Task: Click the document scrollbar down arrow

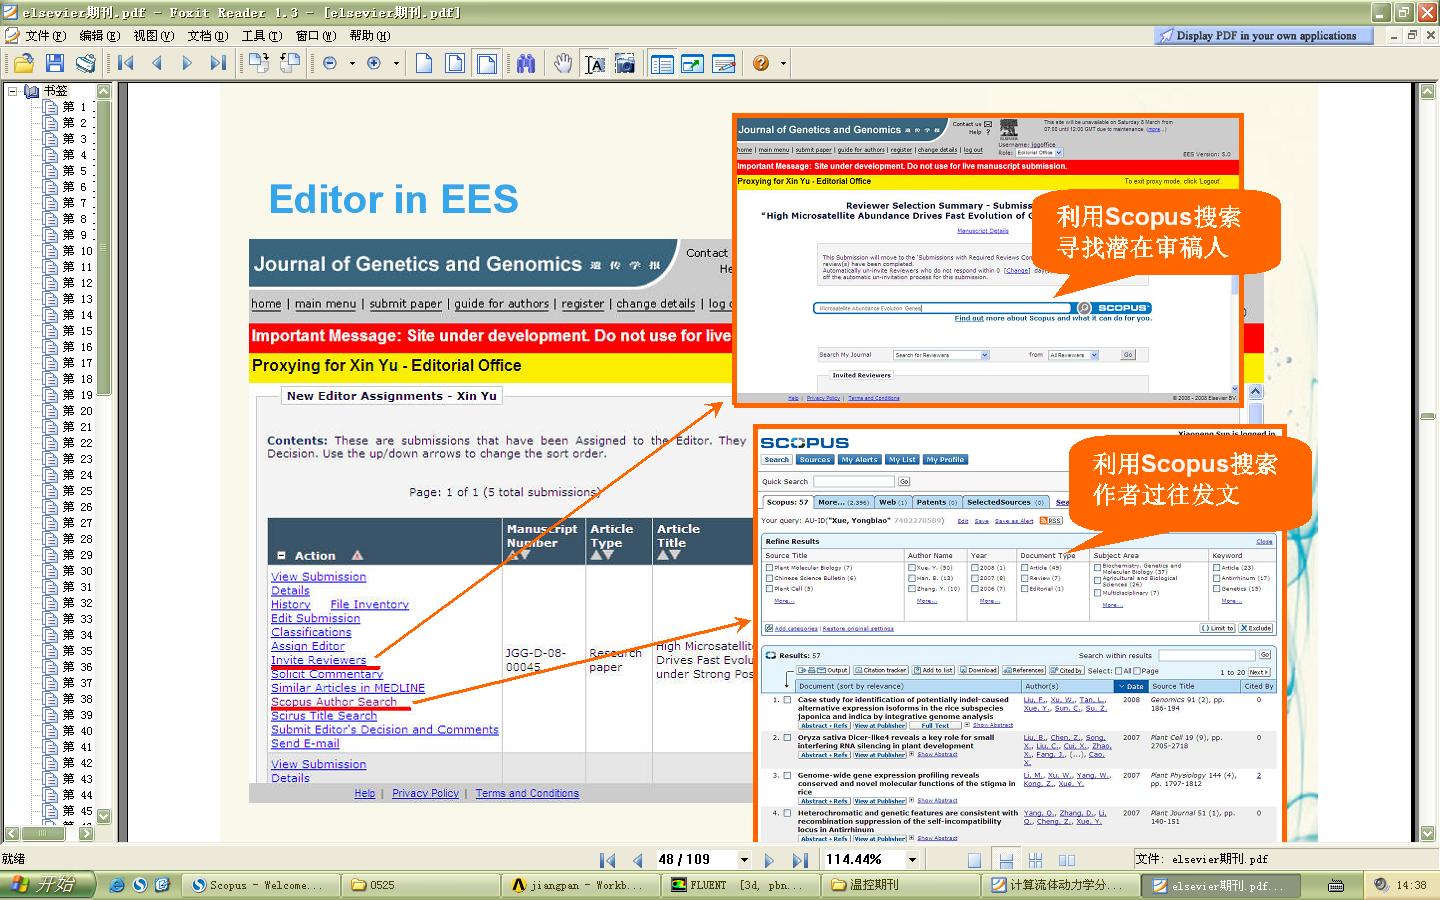Action: (x=1427, y=832)
